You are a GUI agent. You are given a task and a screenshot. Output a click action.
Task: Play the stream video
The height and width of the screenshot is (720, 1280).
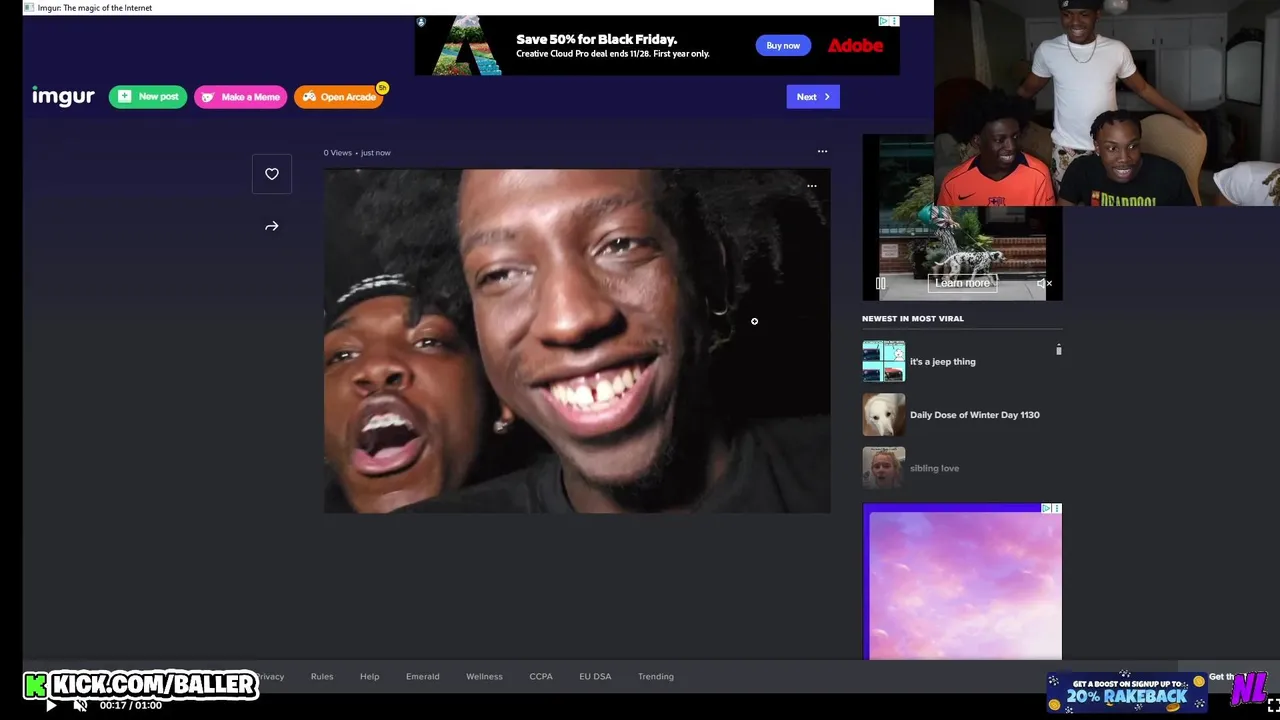coord(51,705)
